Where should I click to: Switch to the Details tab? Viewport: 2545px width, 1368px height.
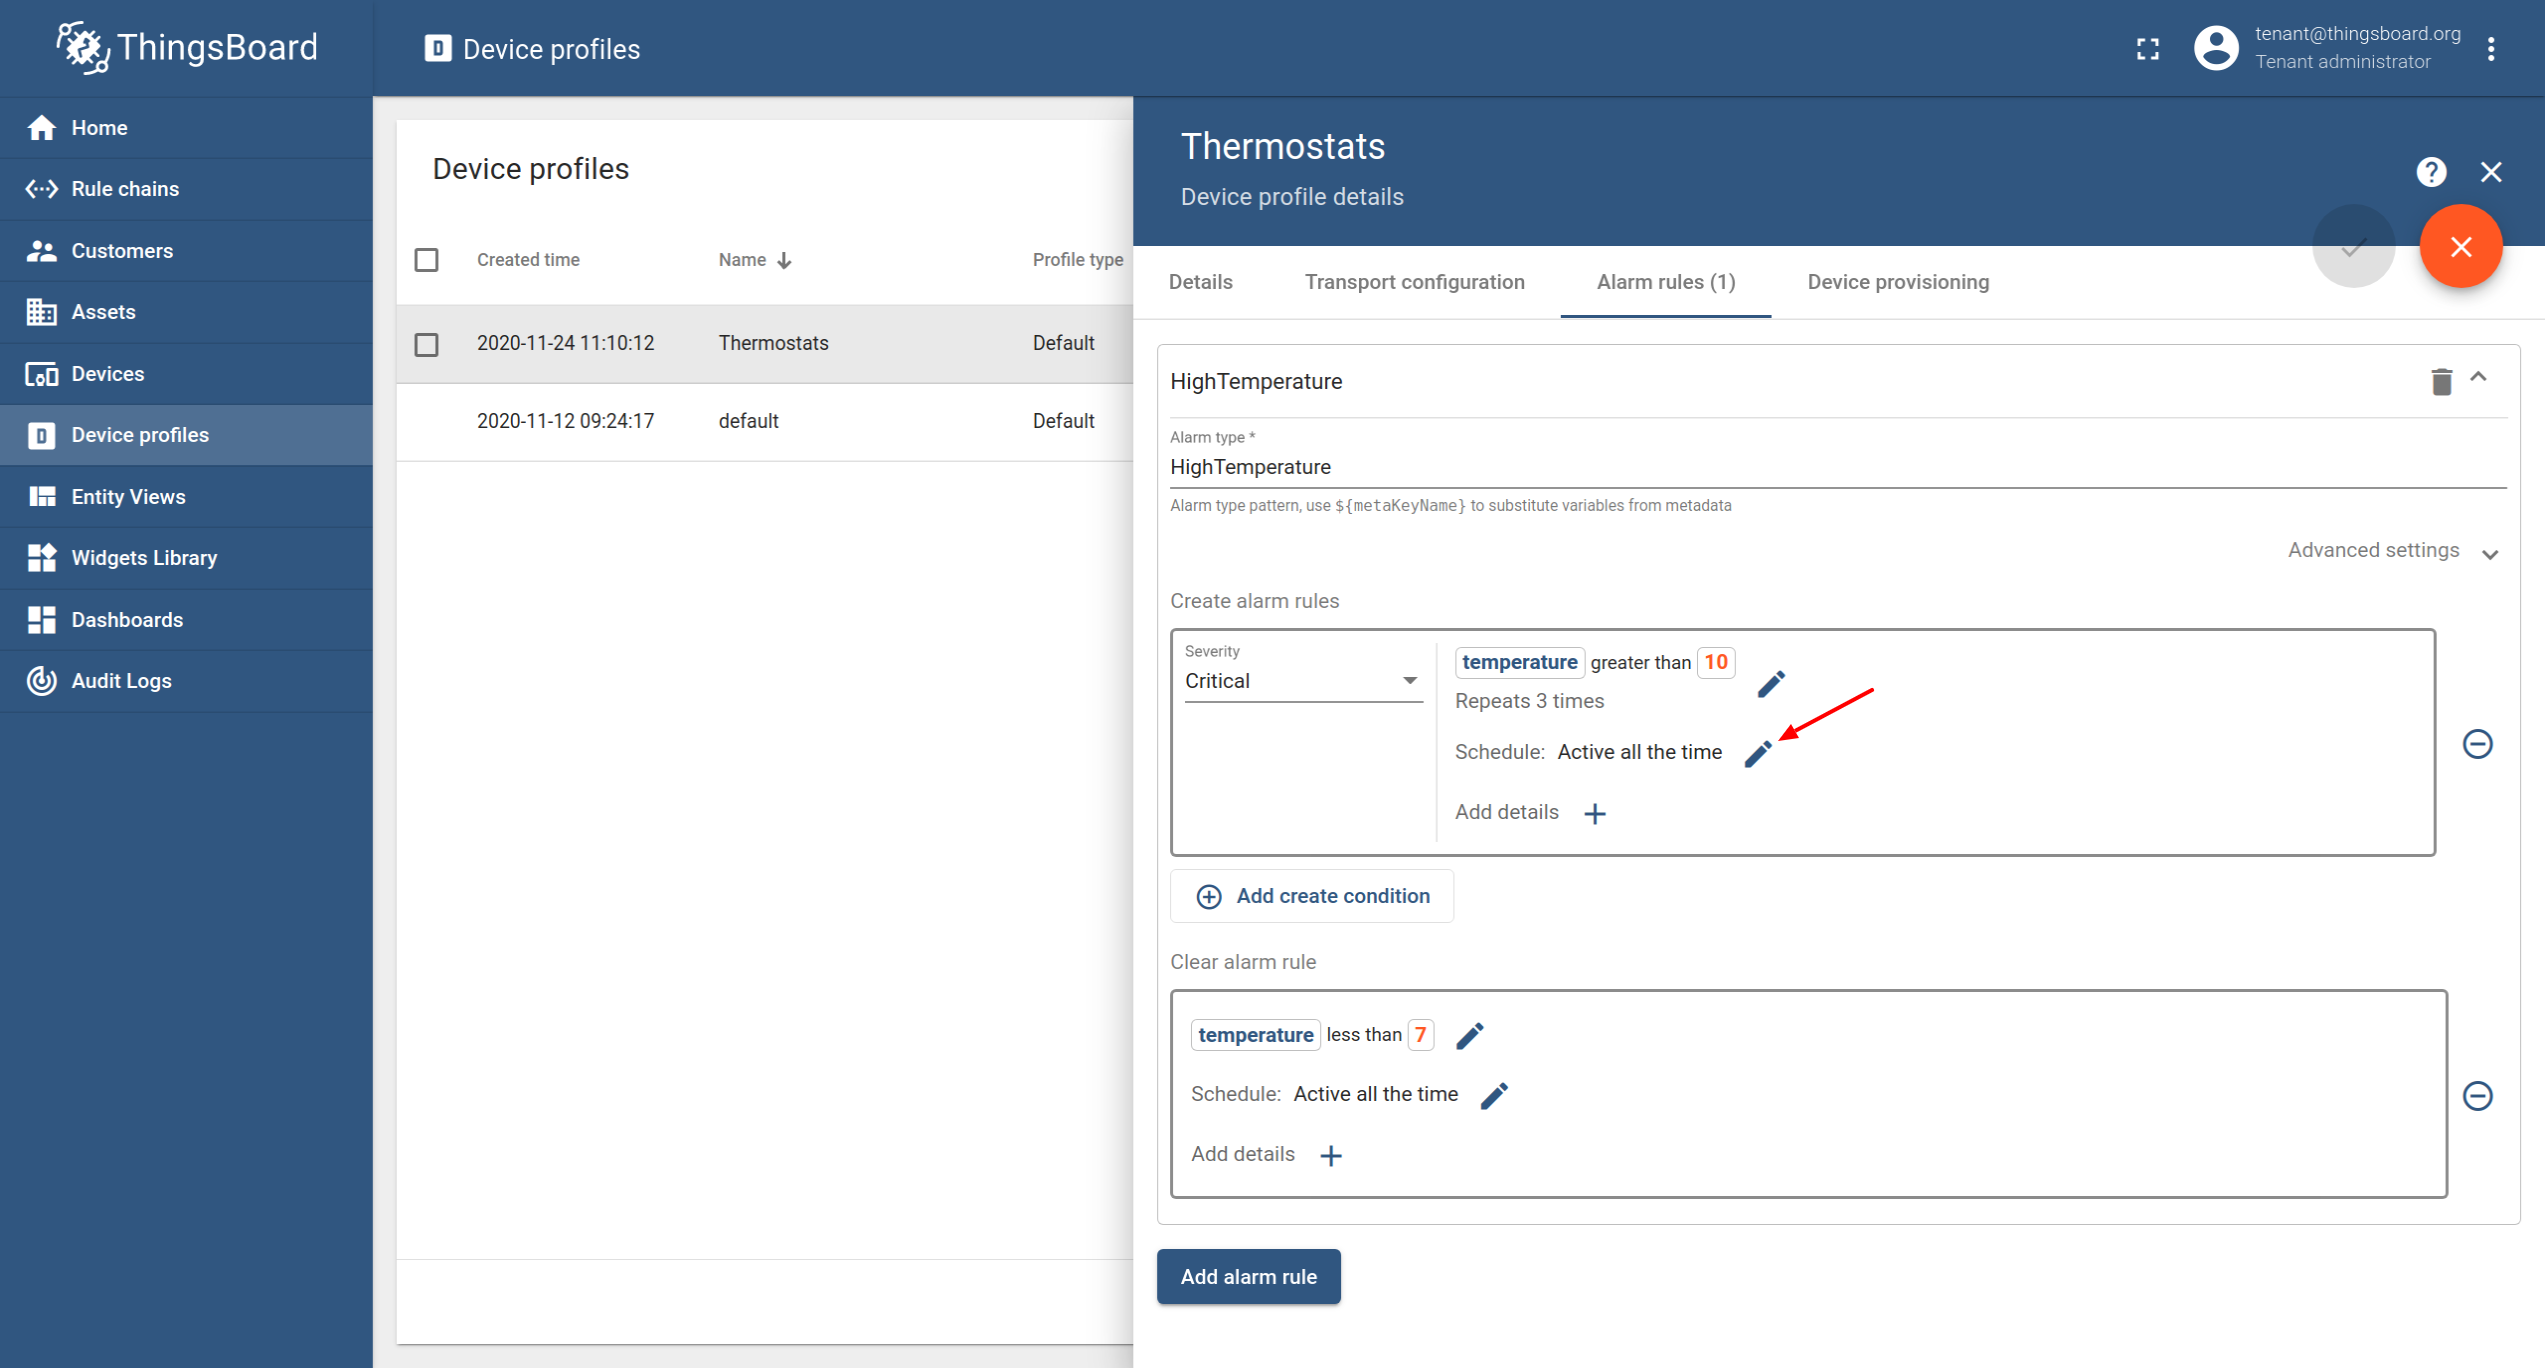[x=1200, y=283]
